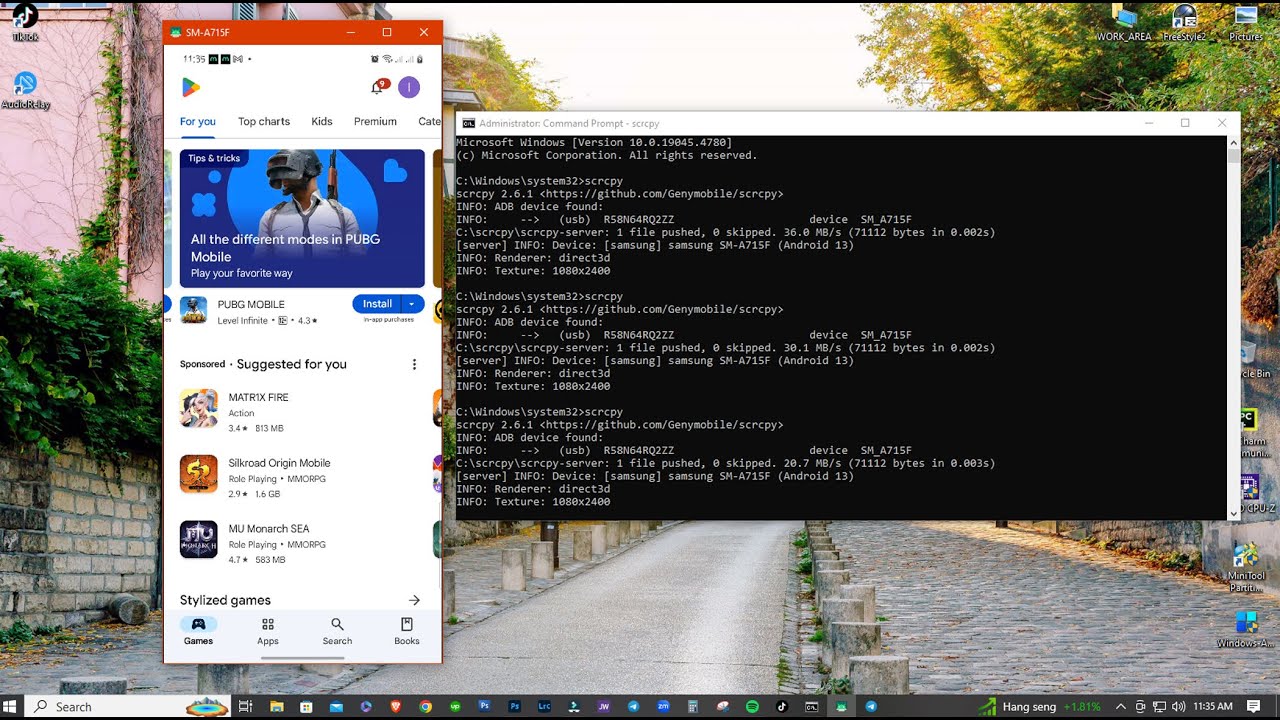The width and height of the screenshot is (1280, 720).
Task: Click Google Chrome taskbar icon
Action: point(425,706)
